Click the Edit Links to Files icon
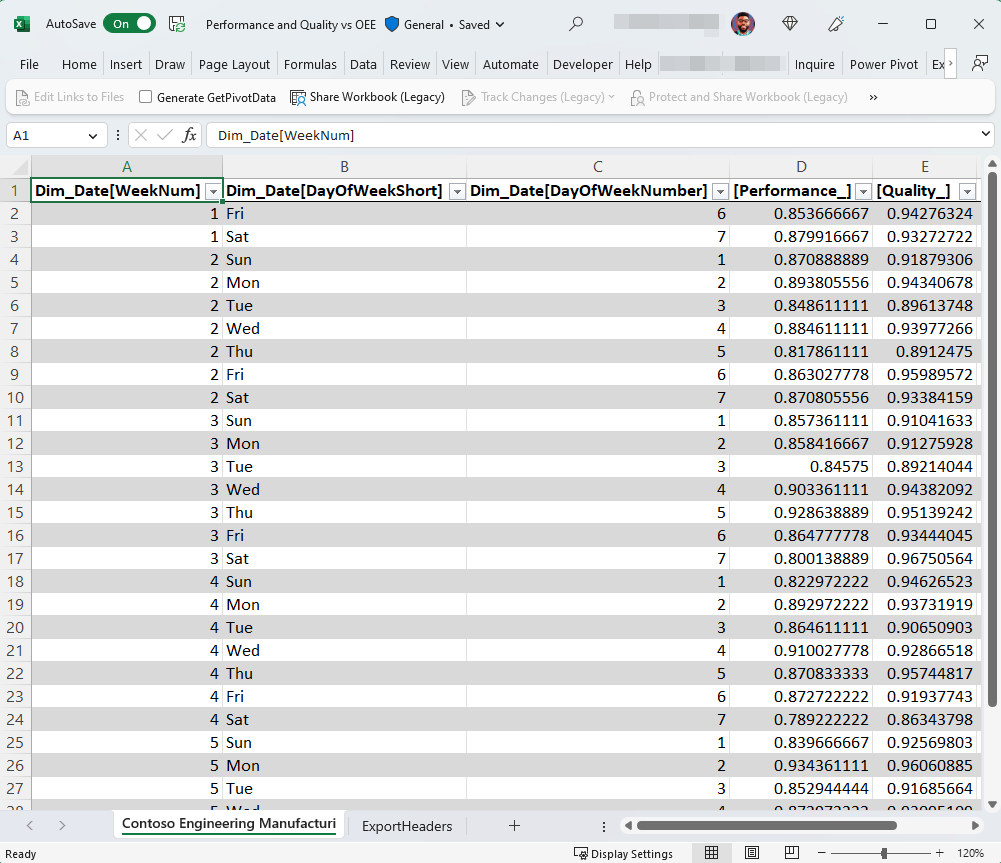The height and width of the screenshot is (863, 1001). pos(23,97)
